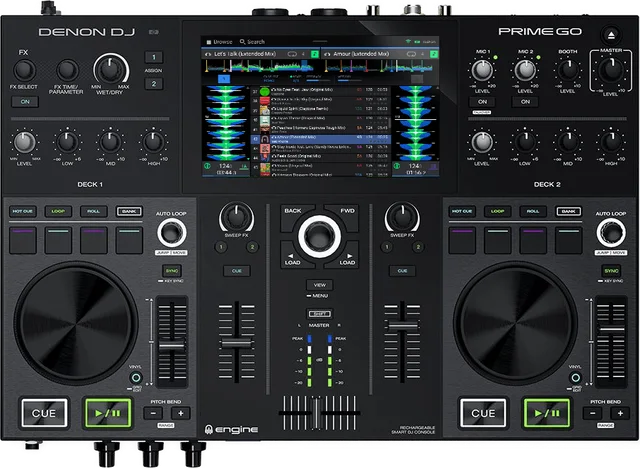Tap the Wi-Fi icon on the touchscreen
This screenshot has height=468, width=640.
[x=407, y=42]
